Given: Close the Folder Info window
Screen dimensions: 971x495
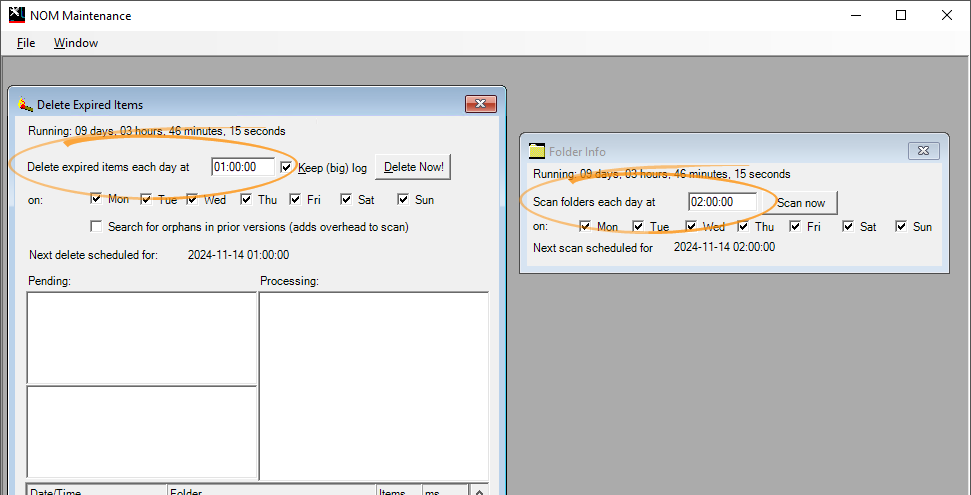Looking at the screenshot, I should [x=923, y=151].
